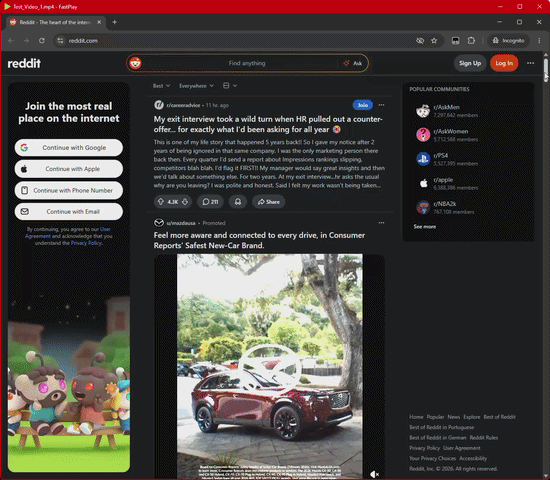Open Your Privacy Choices footer link
Screen dimensions: 550x480
(432, 458)
